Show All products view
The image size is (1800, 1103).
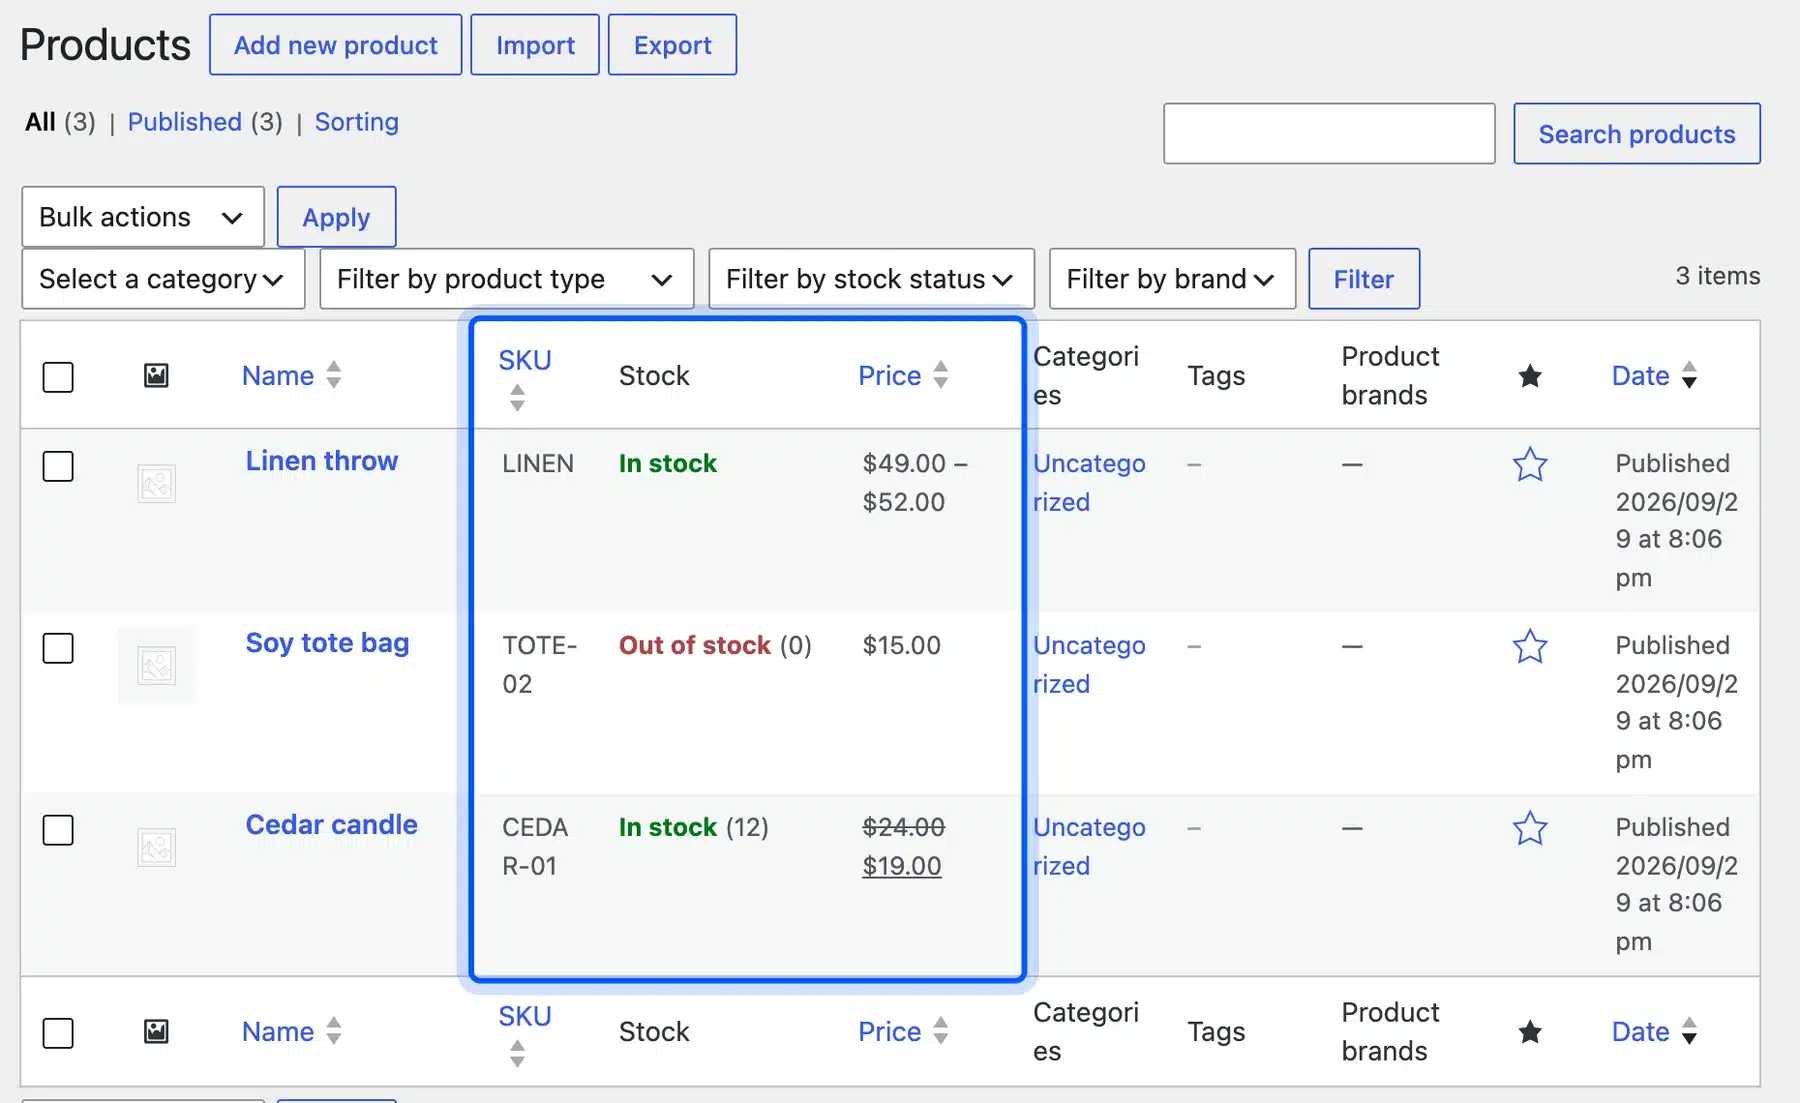coord(40,122)
